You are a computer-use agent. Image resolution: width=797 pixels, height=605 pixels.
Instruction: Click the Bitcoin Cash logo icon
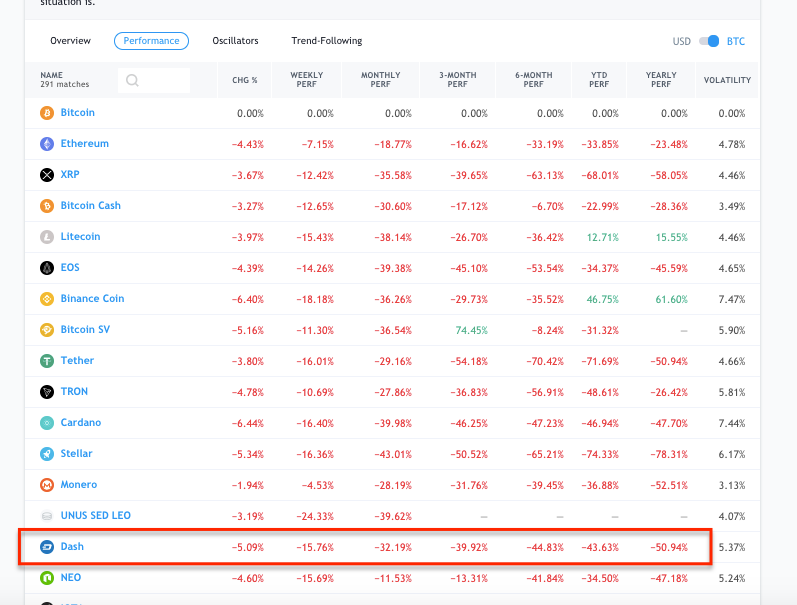click(x=47, y=206)
